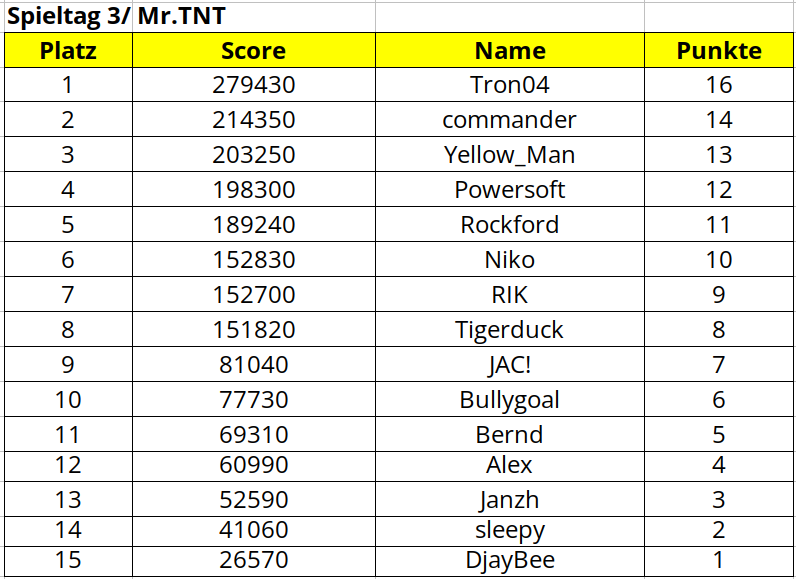Image resolution: width=796 pixels, height=579 pixels.
Task: Select the RIK name cell
Action: tap(510, 295)
